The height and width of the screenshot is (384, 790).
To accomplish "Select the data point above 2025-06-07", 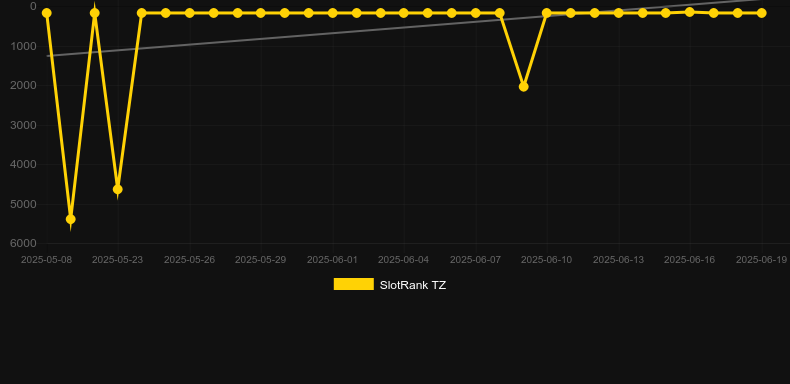I will tap(476, 13).
